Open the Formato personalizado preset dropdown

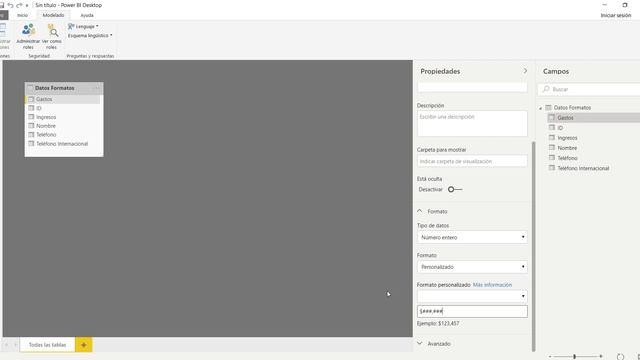tap(472, 296)
